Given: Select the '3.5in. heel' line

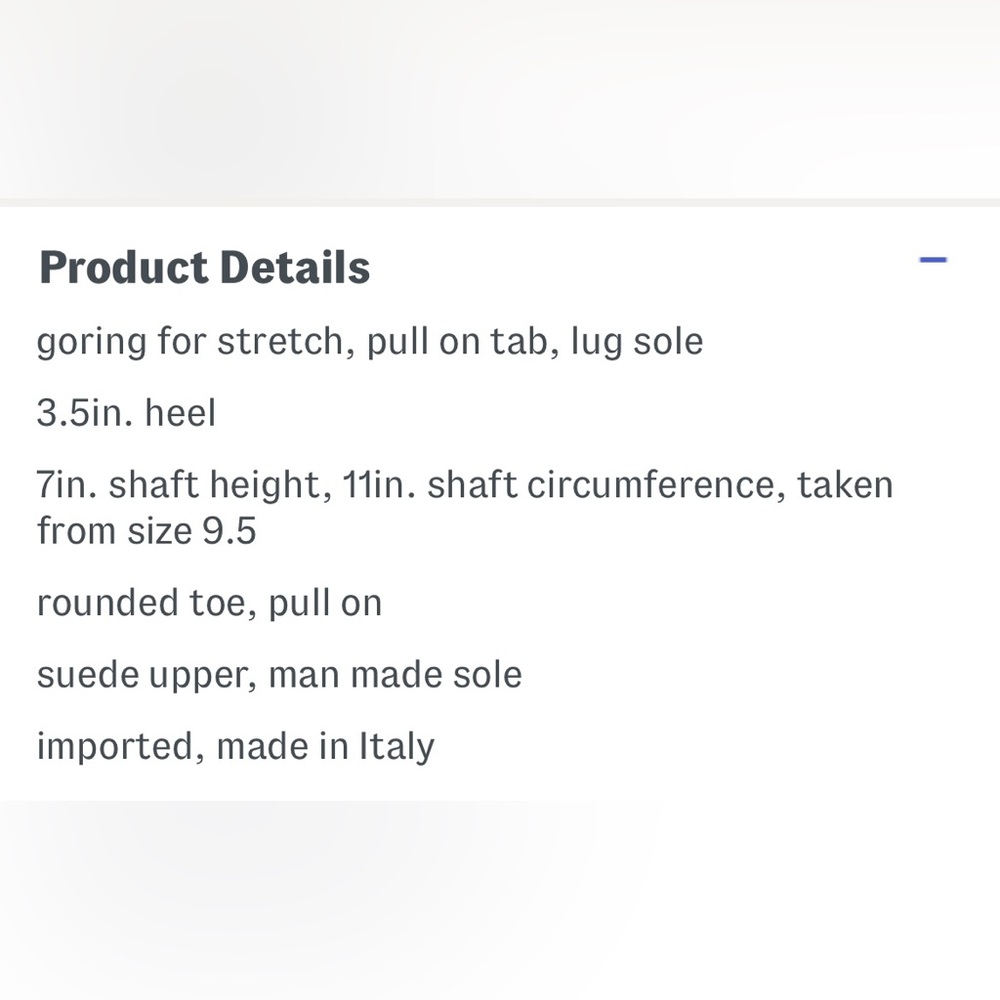Looking at the screenshot, I should tap(126, 412).
